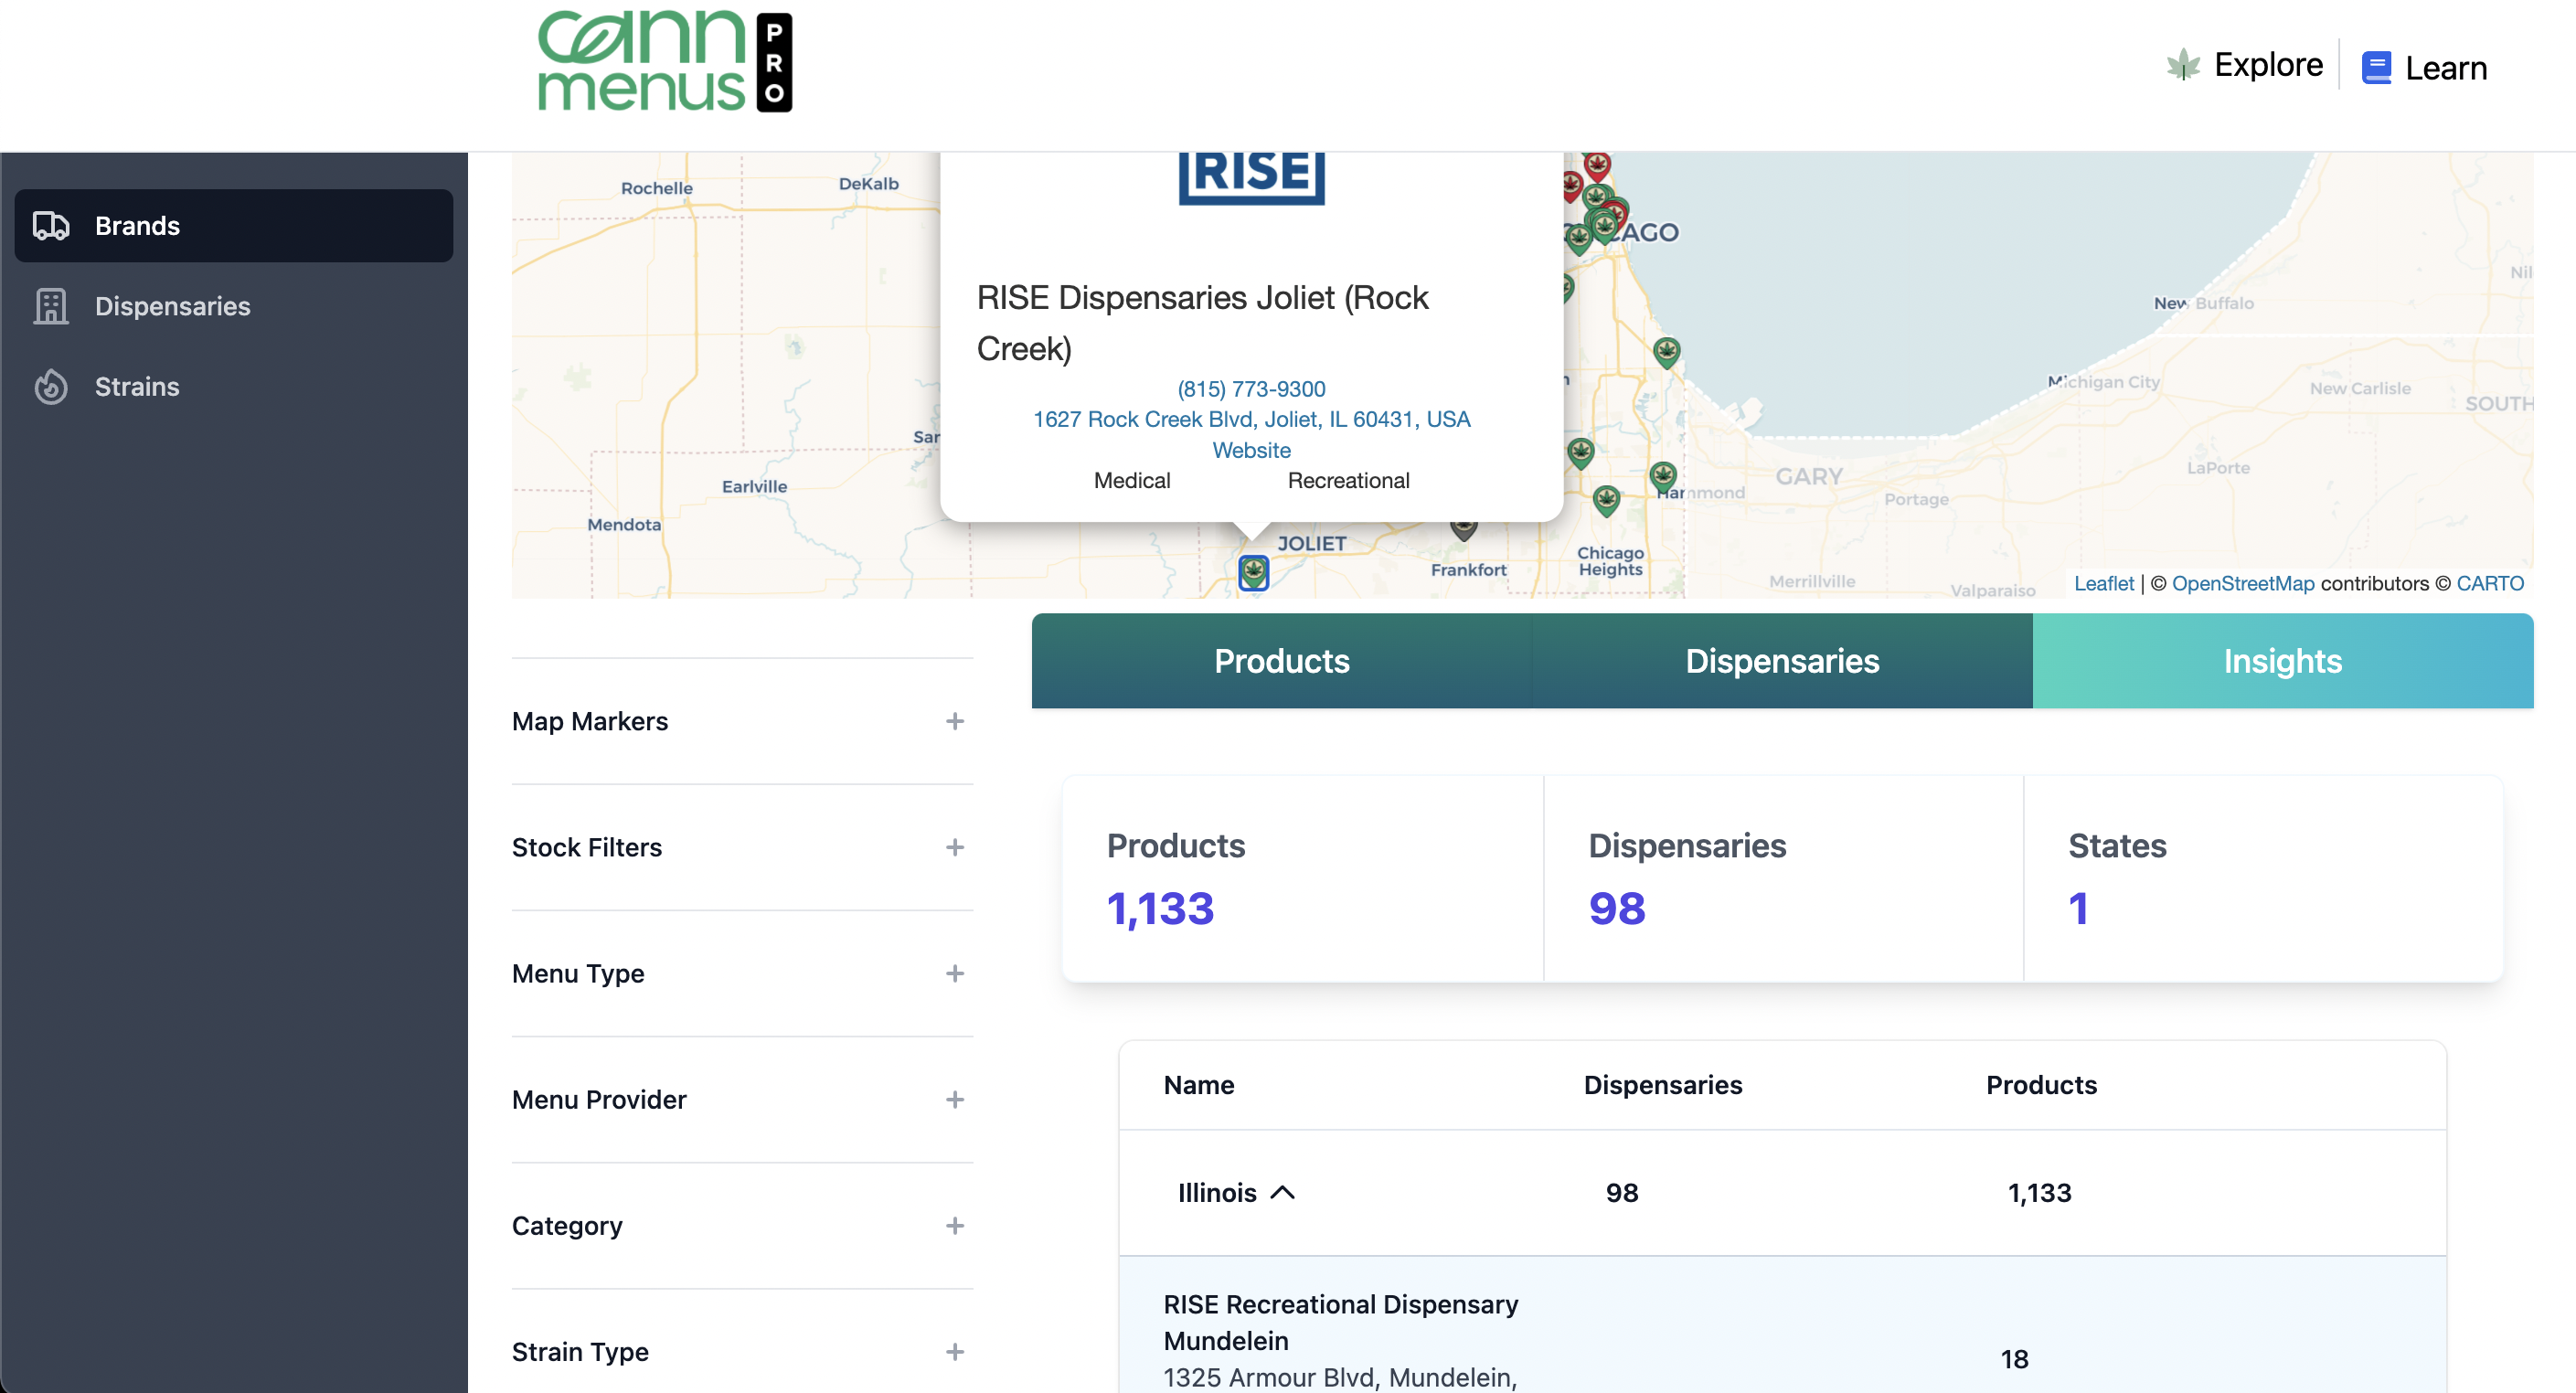
Task: Click the green marker on the lakeshore south of Chicago
Action: click(x=1666, y=352)
